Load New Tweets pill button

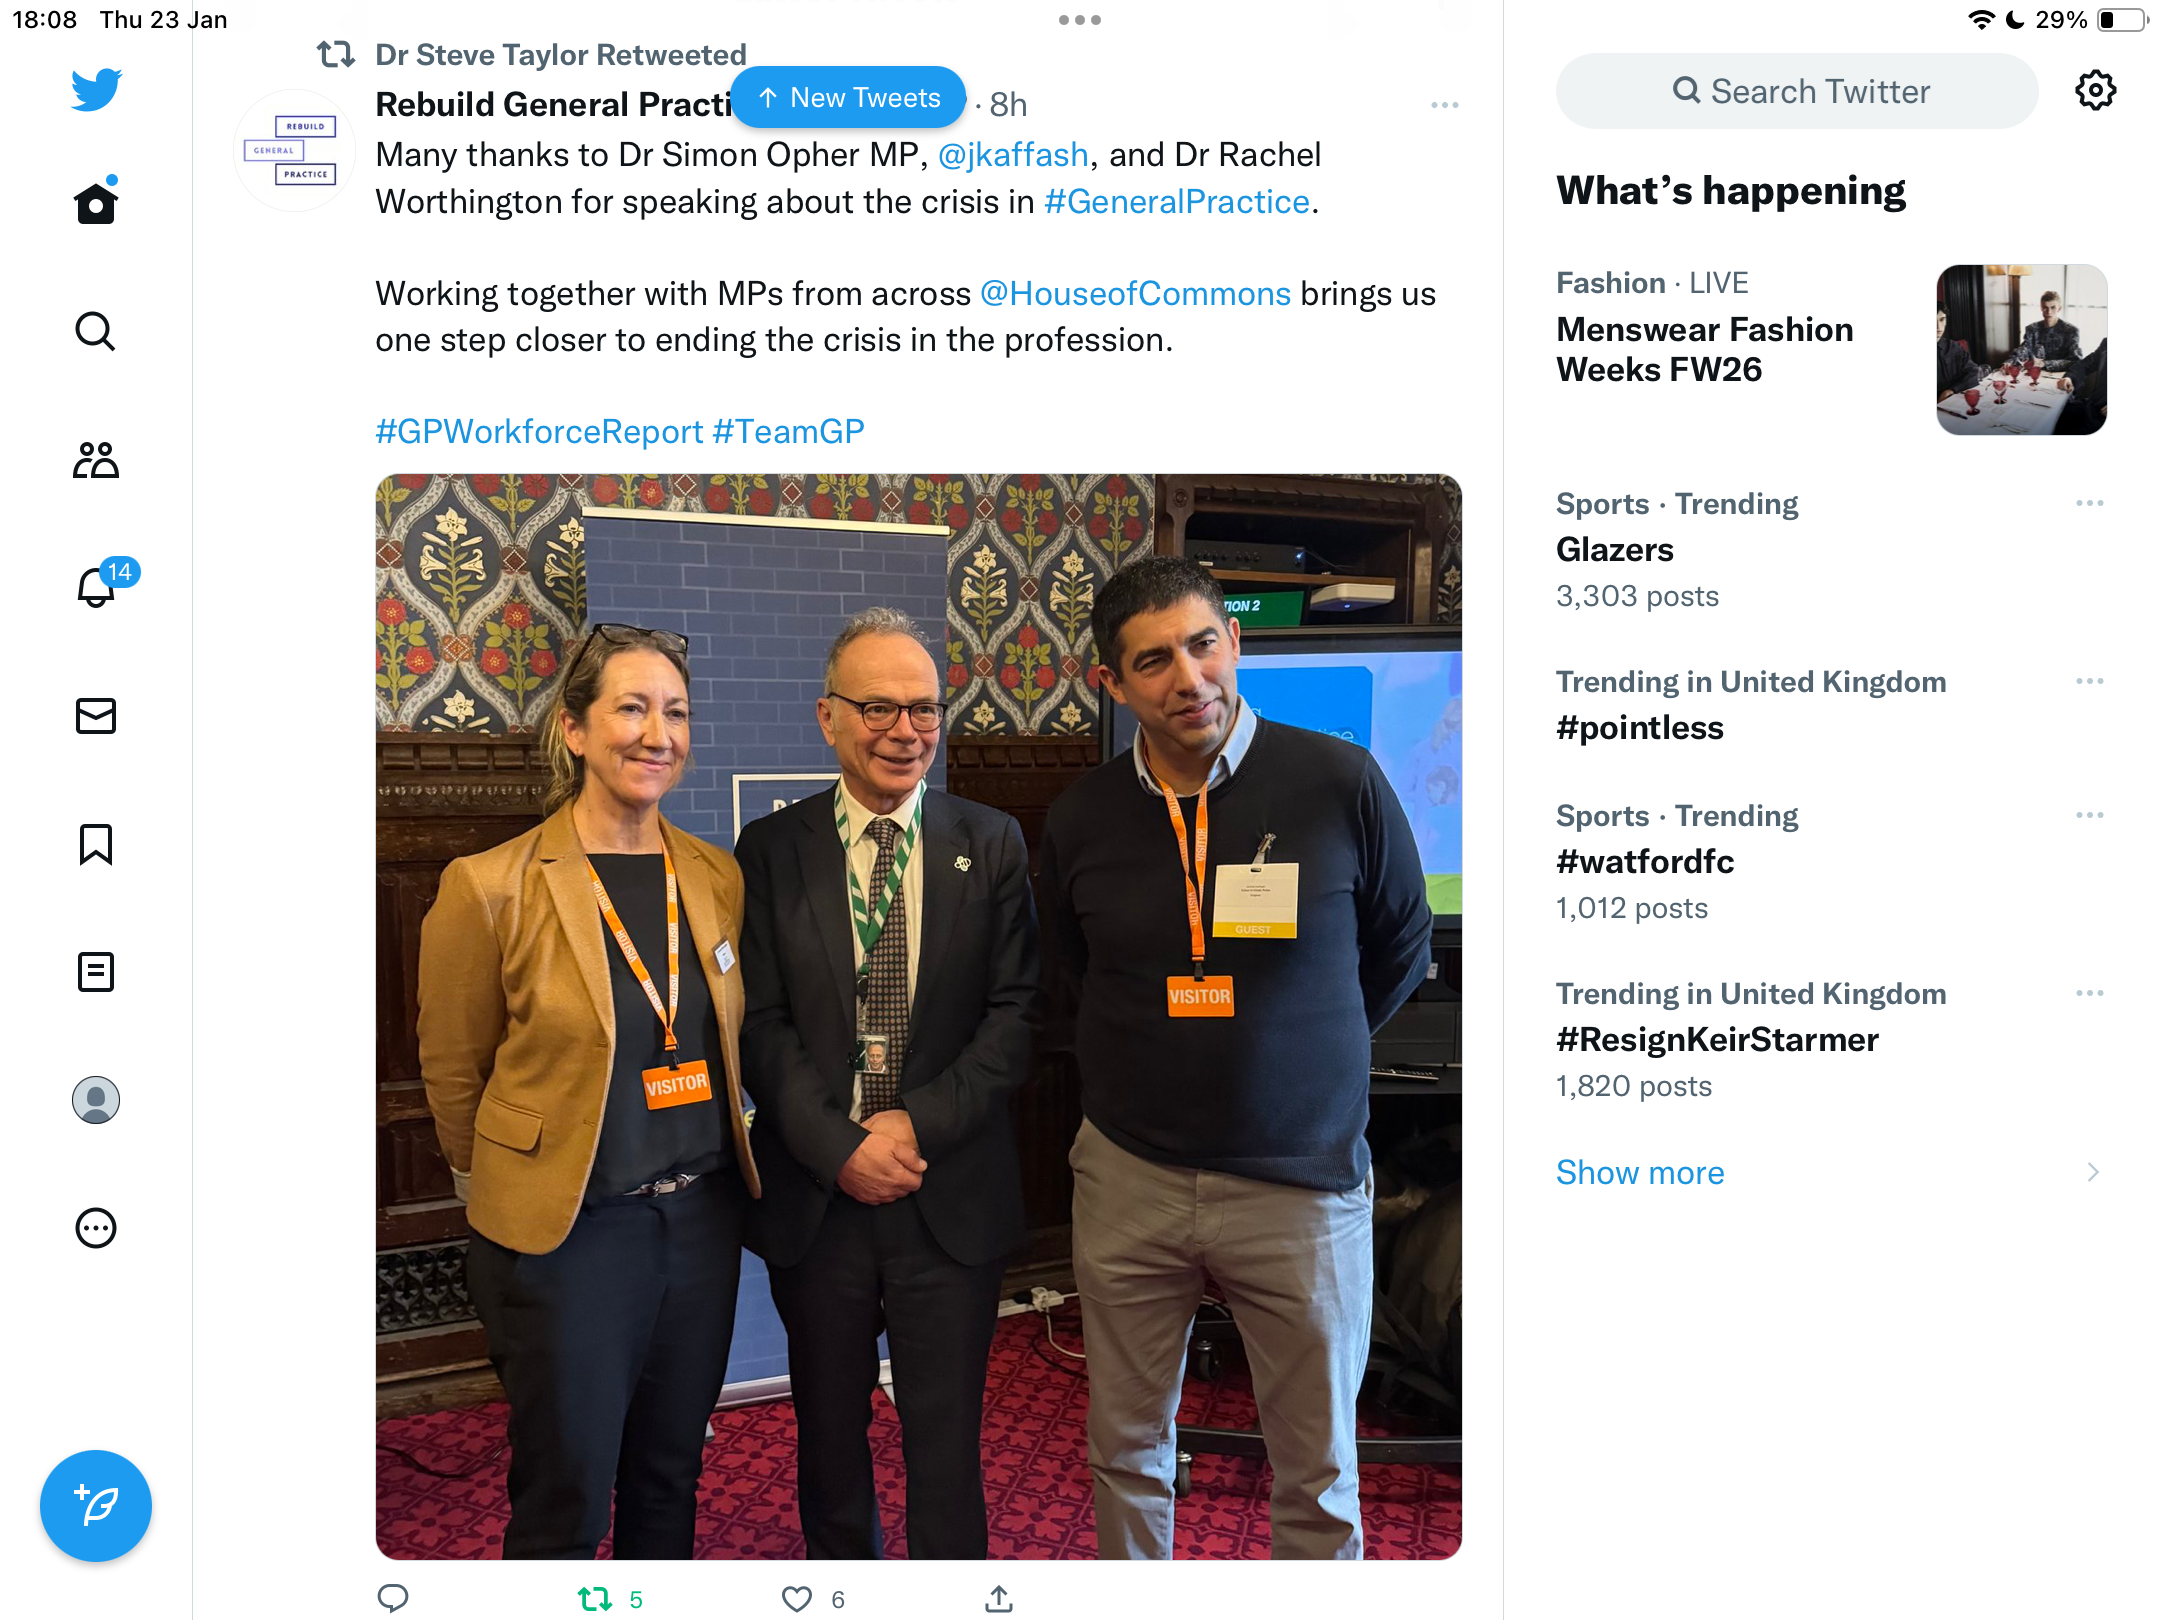(x=849, y=97)
